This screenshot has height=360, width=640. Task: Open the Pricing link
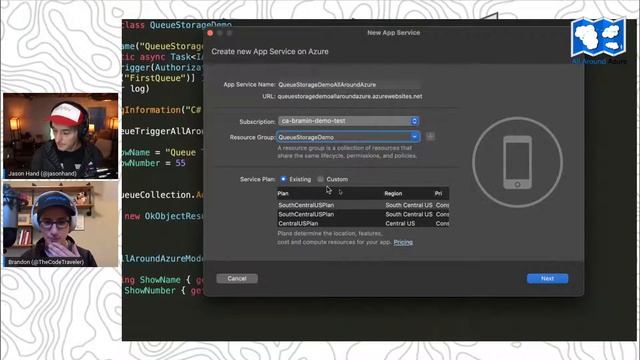tap(403, 242)
